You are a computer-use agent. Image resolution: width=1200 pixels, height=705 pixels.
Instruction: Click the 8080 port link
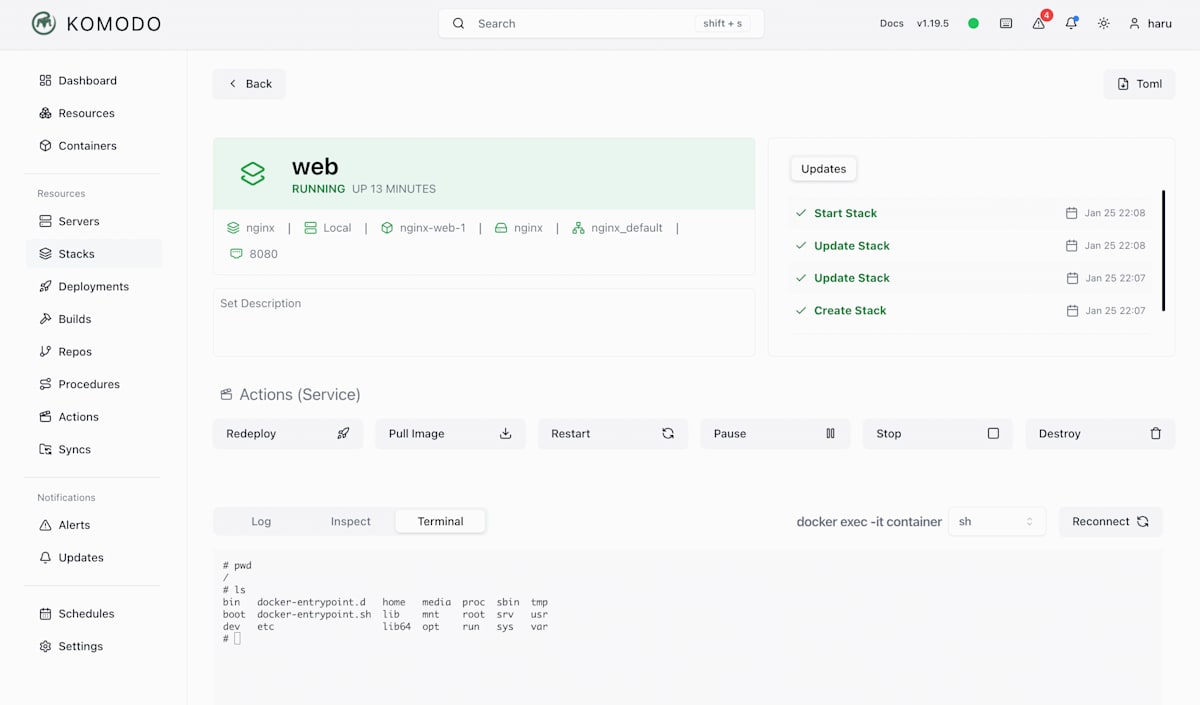tap(254, 254)
